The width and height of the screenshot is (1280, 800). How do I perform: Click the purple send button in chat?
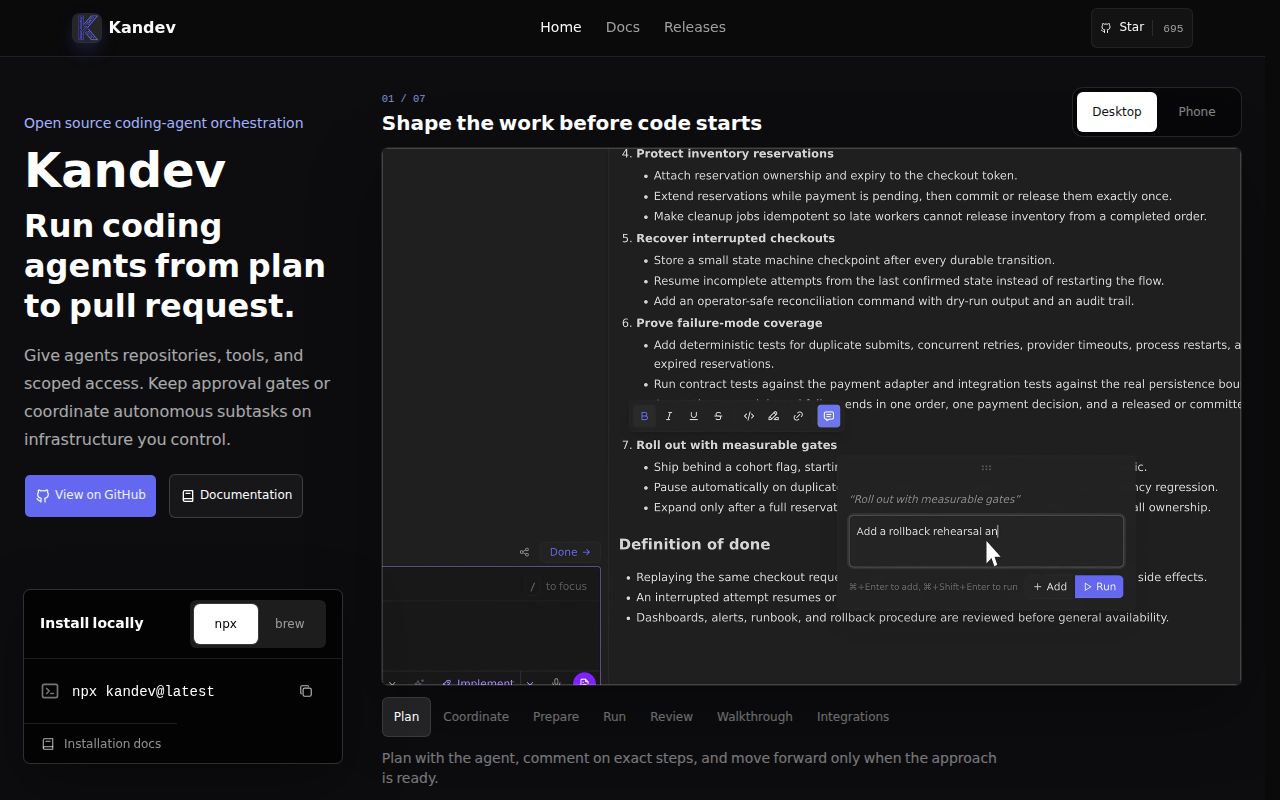(585, 681)
